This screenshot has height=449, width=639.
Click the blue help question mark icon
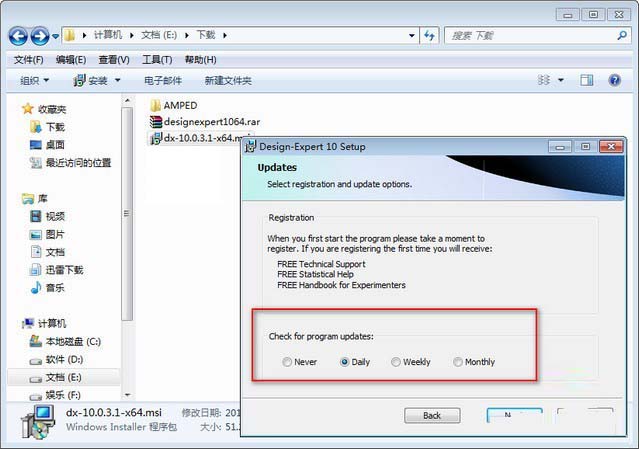[x=615, y=80]
